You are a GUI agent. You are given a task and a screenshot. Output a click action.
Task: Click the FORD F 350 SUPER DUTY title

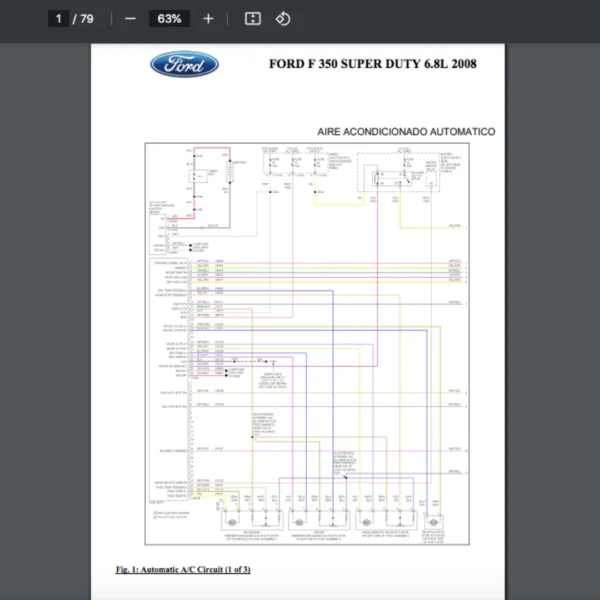(372, 64)
